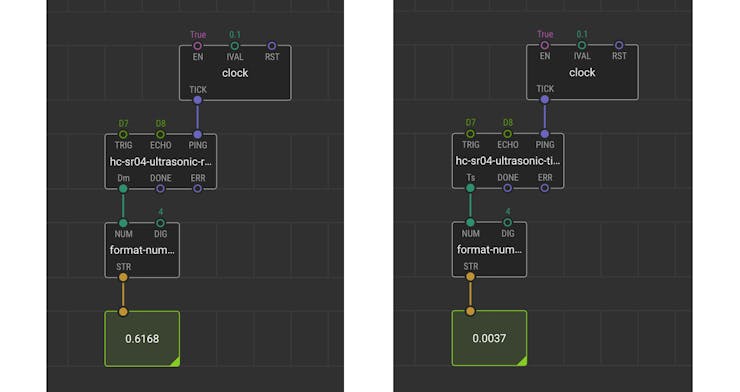Select the TRIG pin labeled D7 on left sensor node
The image size is (740, 392).
(123, 134)
